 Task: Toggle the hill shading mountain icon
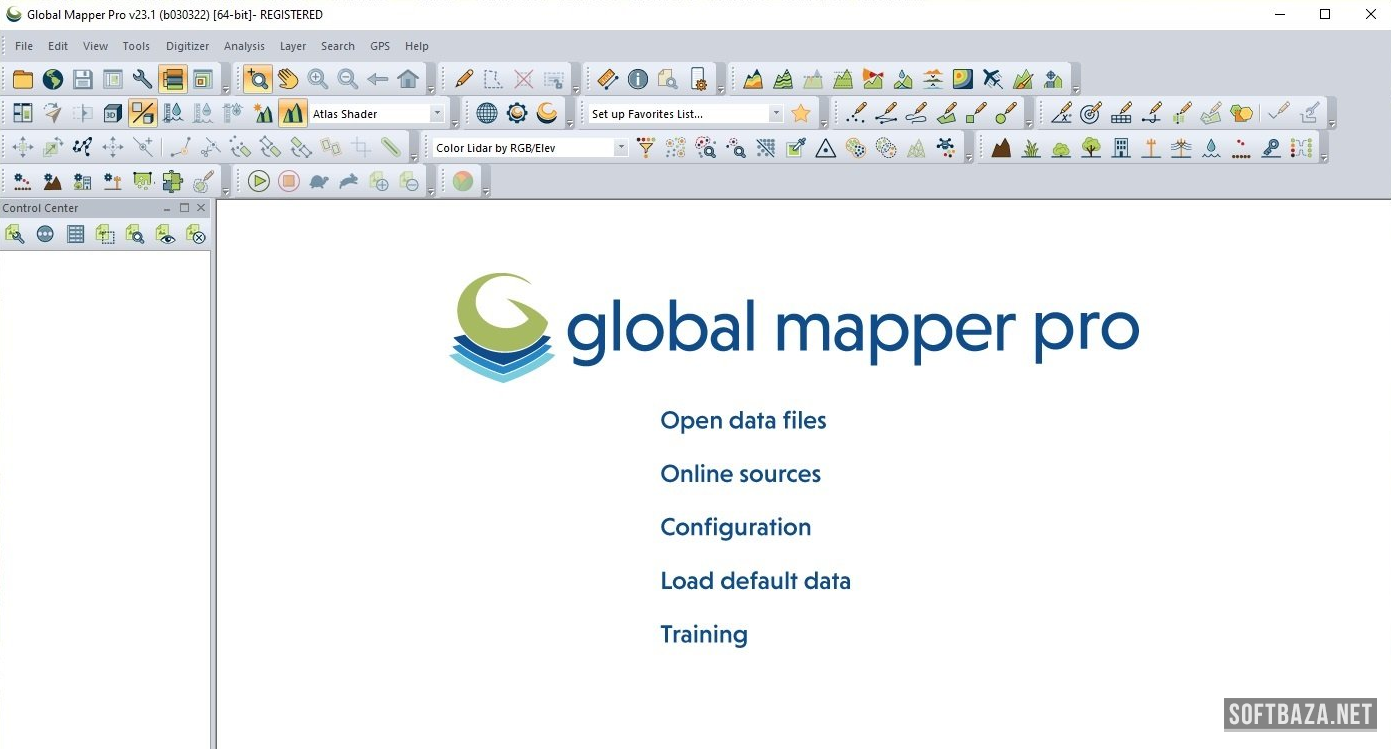292,113
